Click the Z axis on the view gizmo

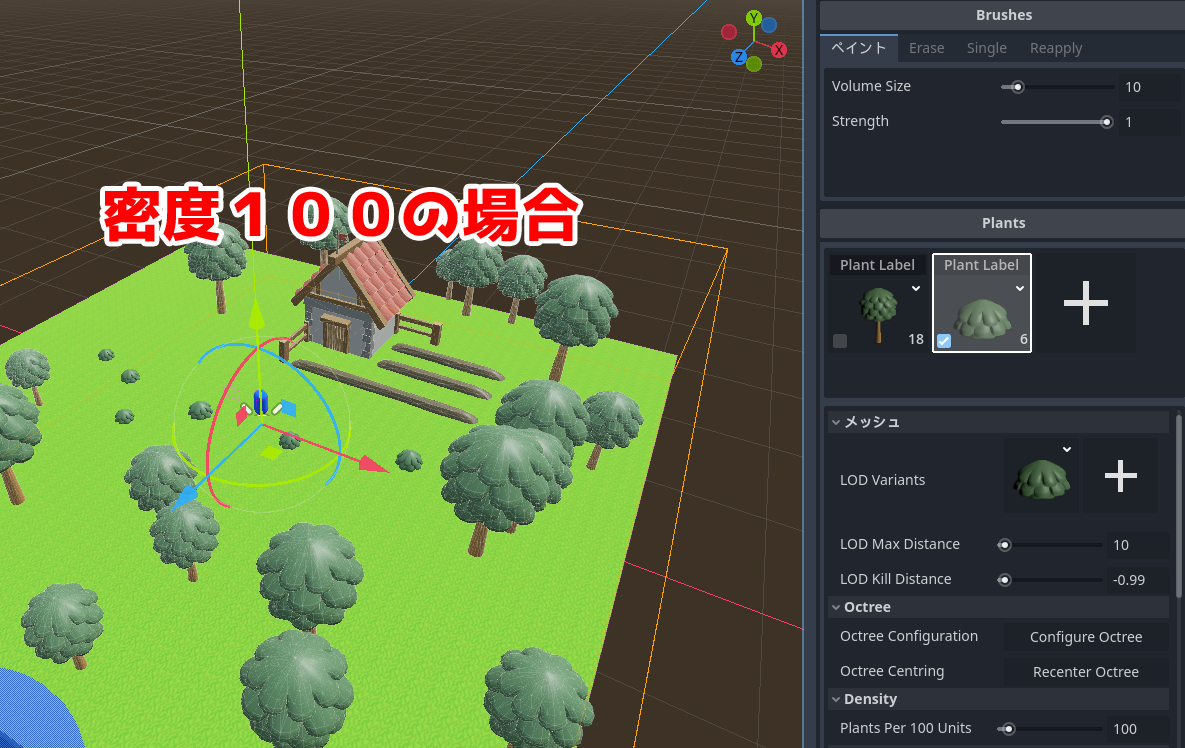click(x=738, y=57)
